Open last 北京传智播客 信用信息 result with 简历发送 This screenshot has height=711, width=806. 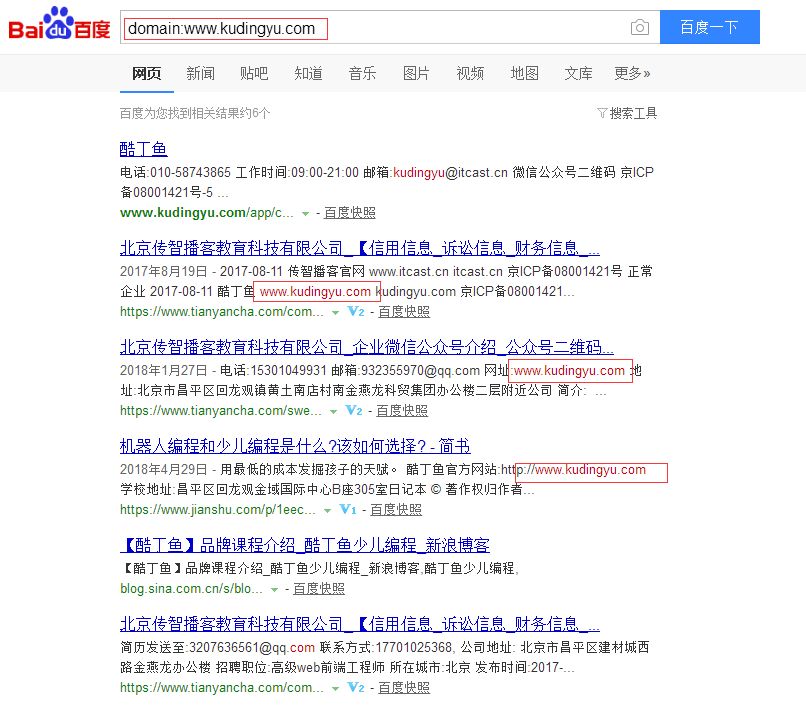[x=360, y=625]
